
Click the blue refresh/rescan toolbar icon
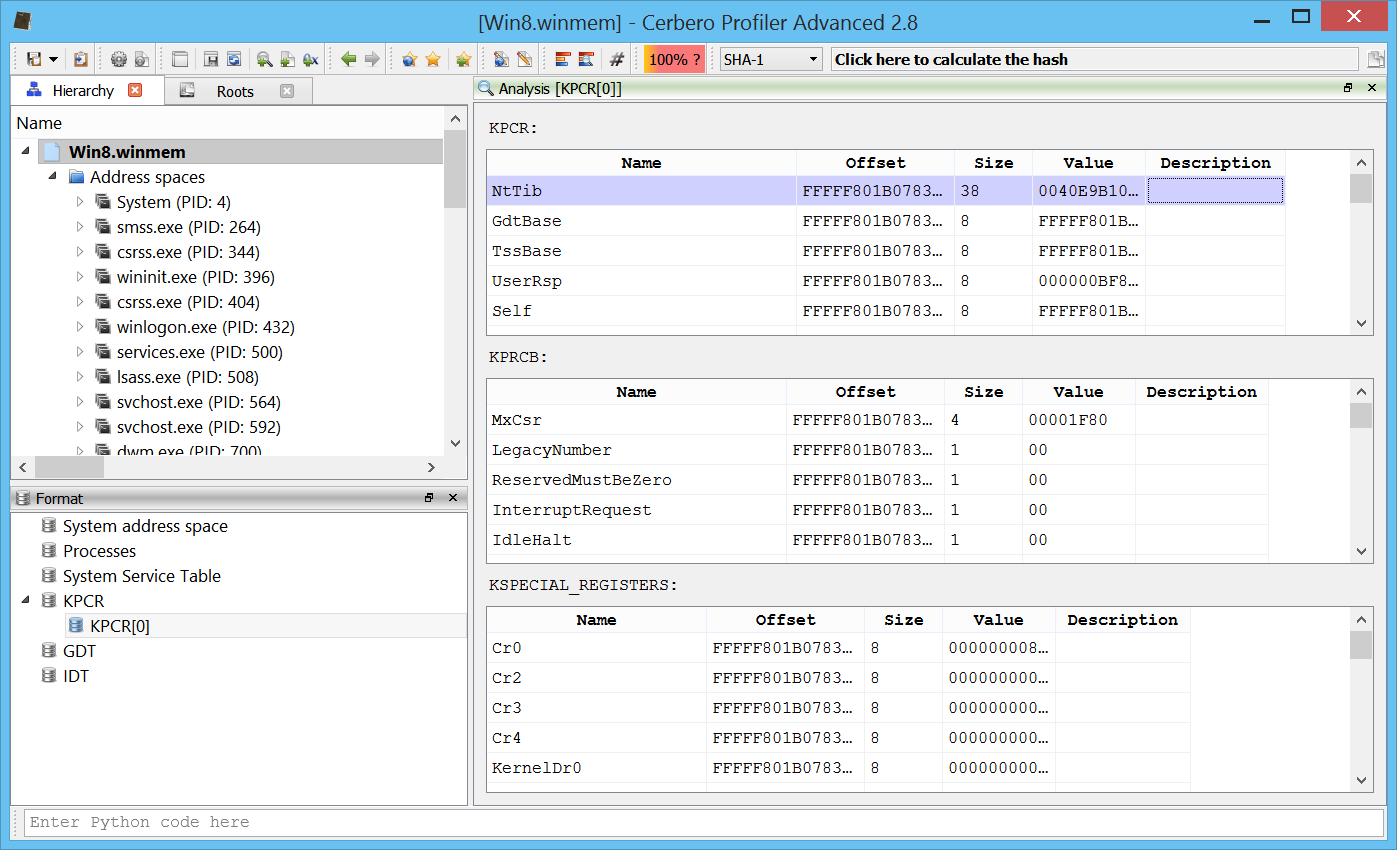point(234,59)
